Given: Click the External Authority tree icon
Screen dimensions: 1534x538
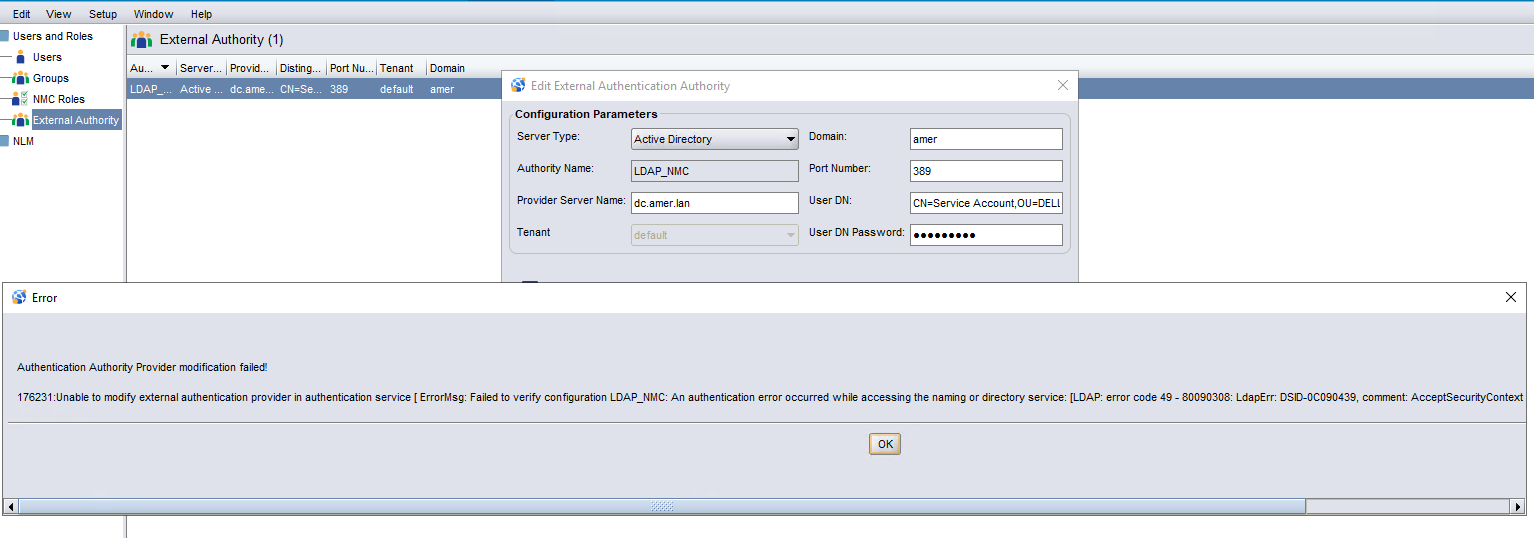Looking at the screenshot, I should 20,120.
